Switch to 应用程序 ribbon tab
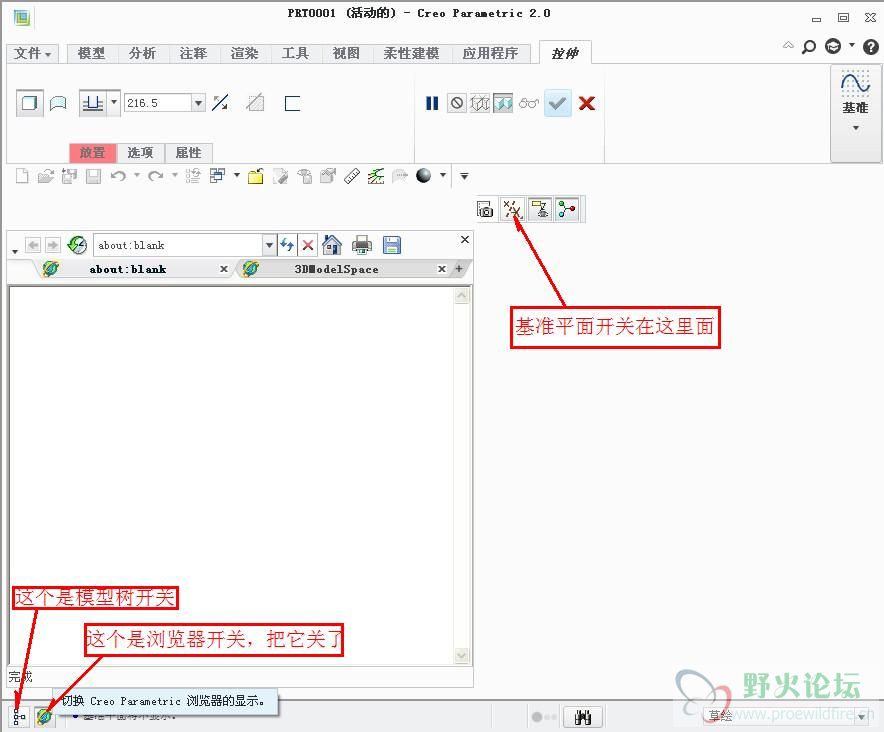 point(490,54)
